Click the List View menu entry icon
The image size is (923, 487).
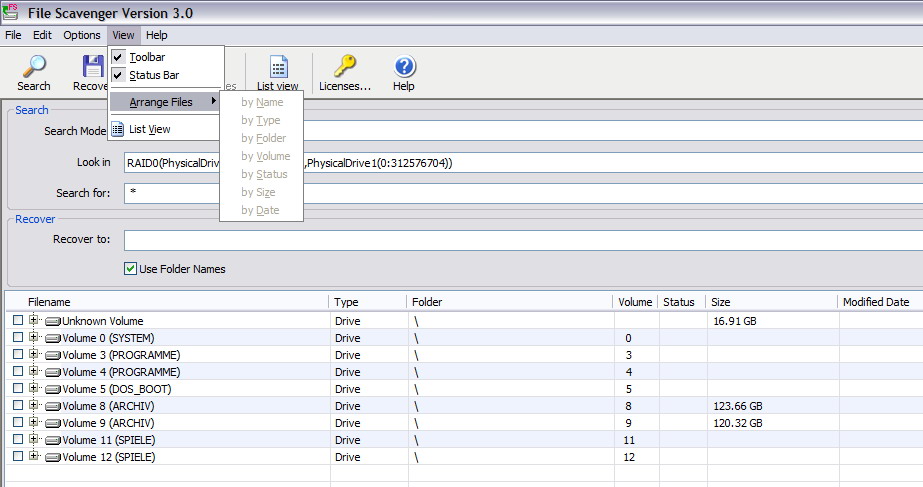[118, 129]
